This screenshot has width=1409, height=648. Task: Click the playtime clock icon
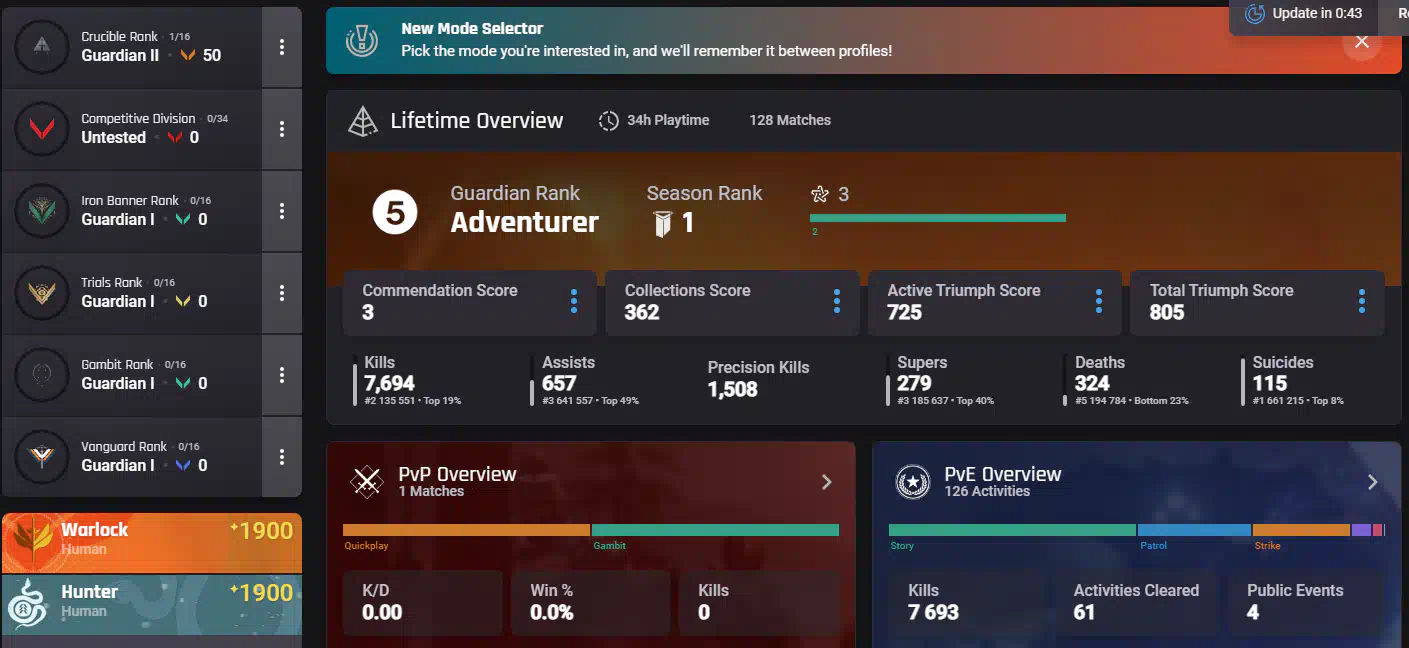(608, 121)
